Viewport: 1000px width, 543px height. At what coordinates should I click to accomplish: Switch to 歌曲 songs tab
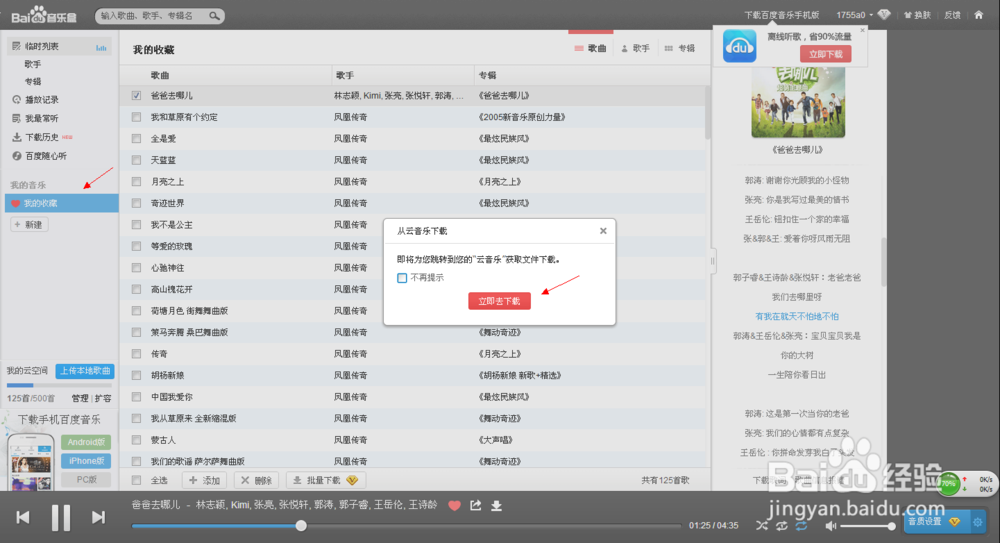pos(591,48)
